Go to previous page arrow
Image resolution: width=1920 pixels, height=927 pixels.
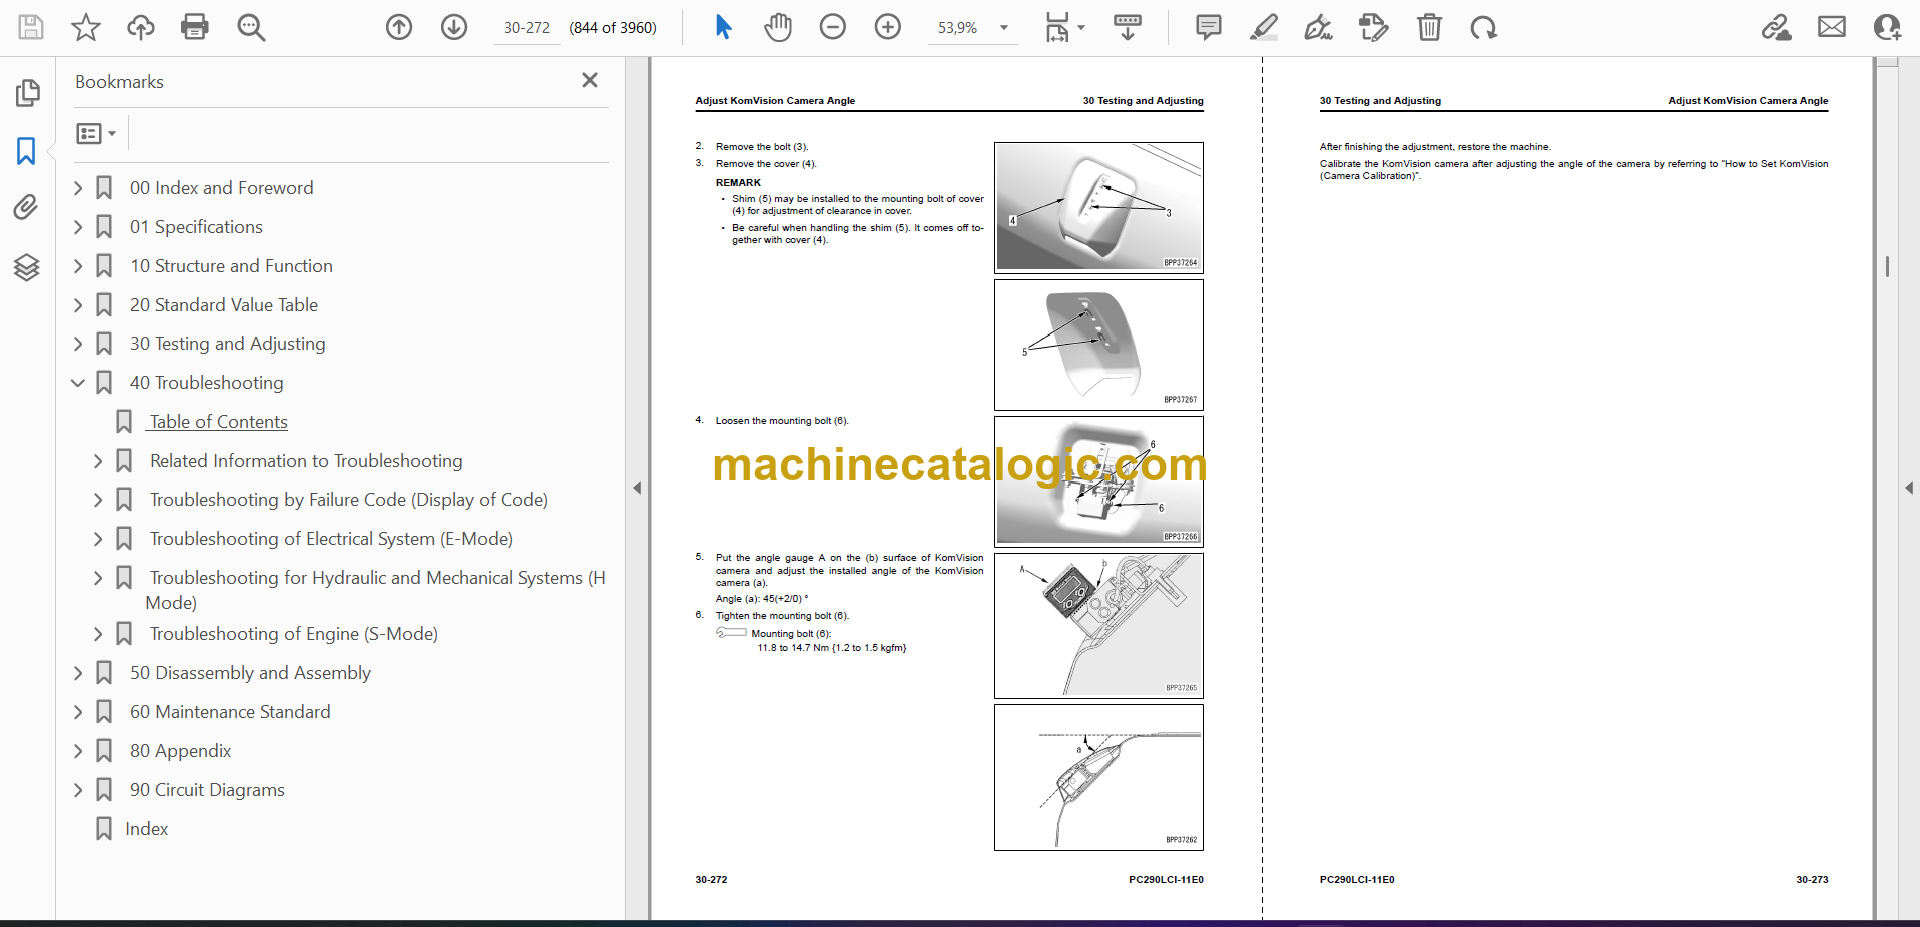pos(399,27)
